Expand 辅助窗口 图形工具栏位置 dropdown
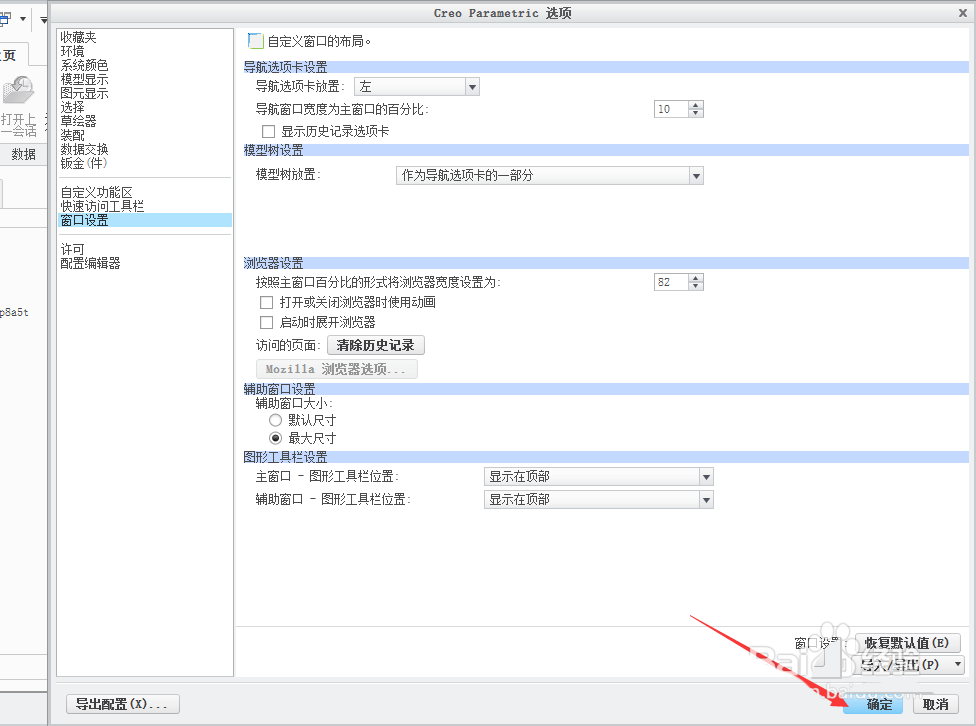The width and height of the screenshot is (976, 726). click(599, 499)
